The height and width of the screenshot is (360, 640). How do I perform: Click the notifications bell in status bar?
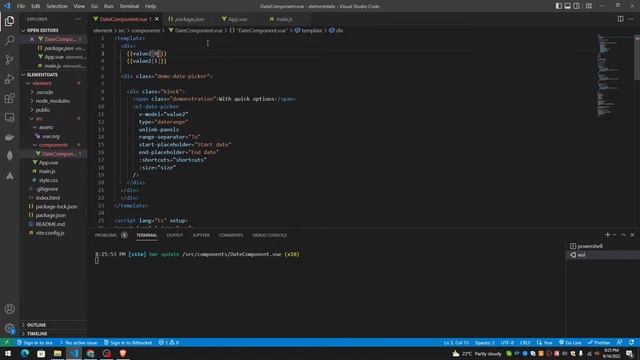(631, 342)
